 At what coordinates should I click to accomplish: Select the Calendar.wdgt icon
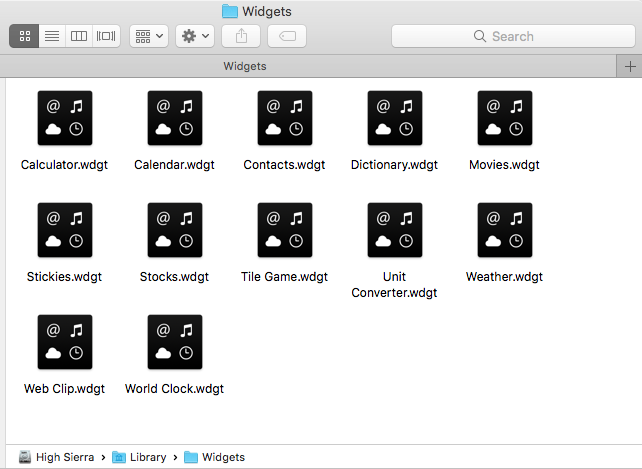click(175, 118)
